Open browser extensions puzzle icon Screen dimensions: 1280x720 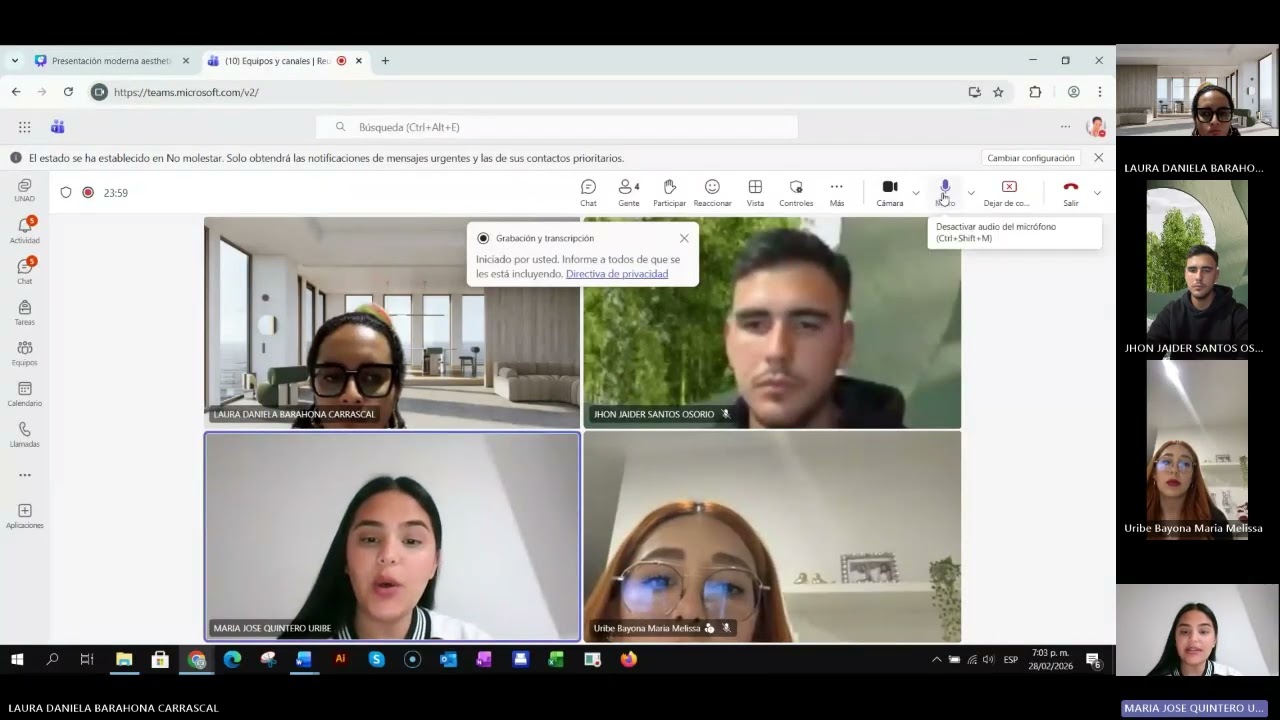1035,92
